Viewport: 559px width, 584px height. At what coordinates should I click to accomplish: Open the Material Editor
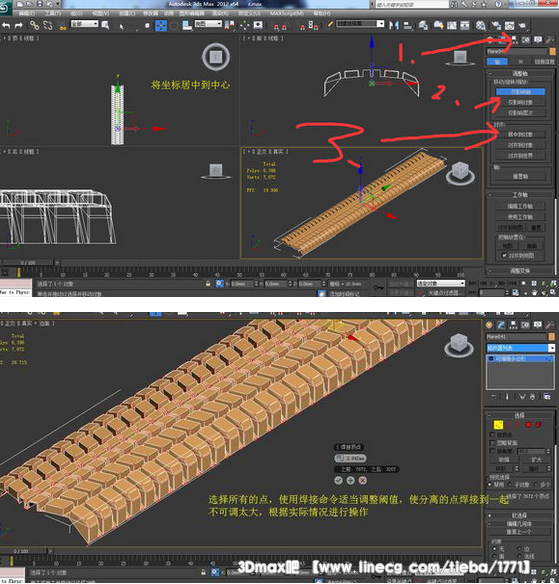481,25
